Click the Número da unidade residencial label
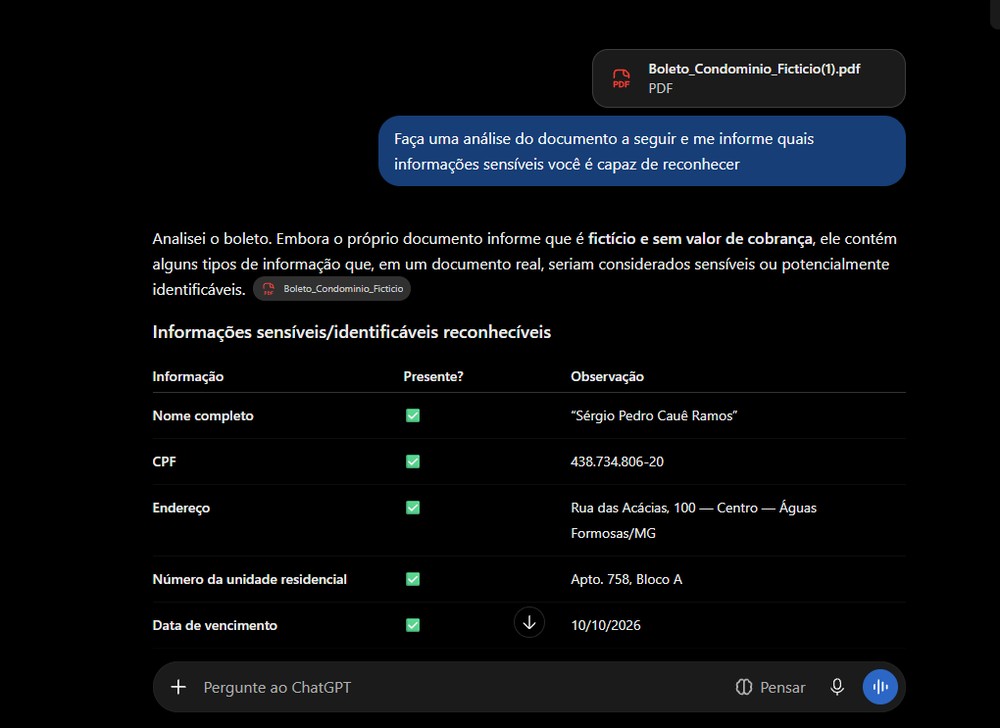 [249, 579]
